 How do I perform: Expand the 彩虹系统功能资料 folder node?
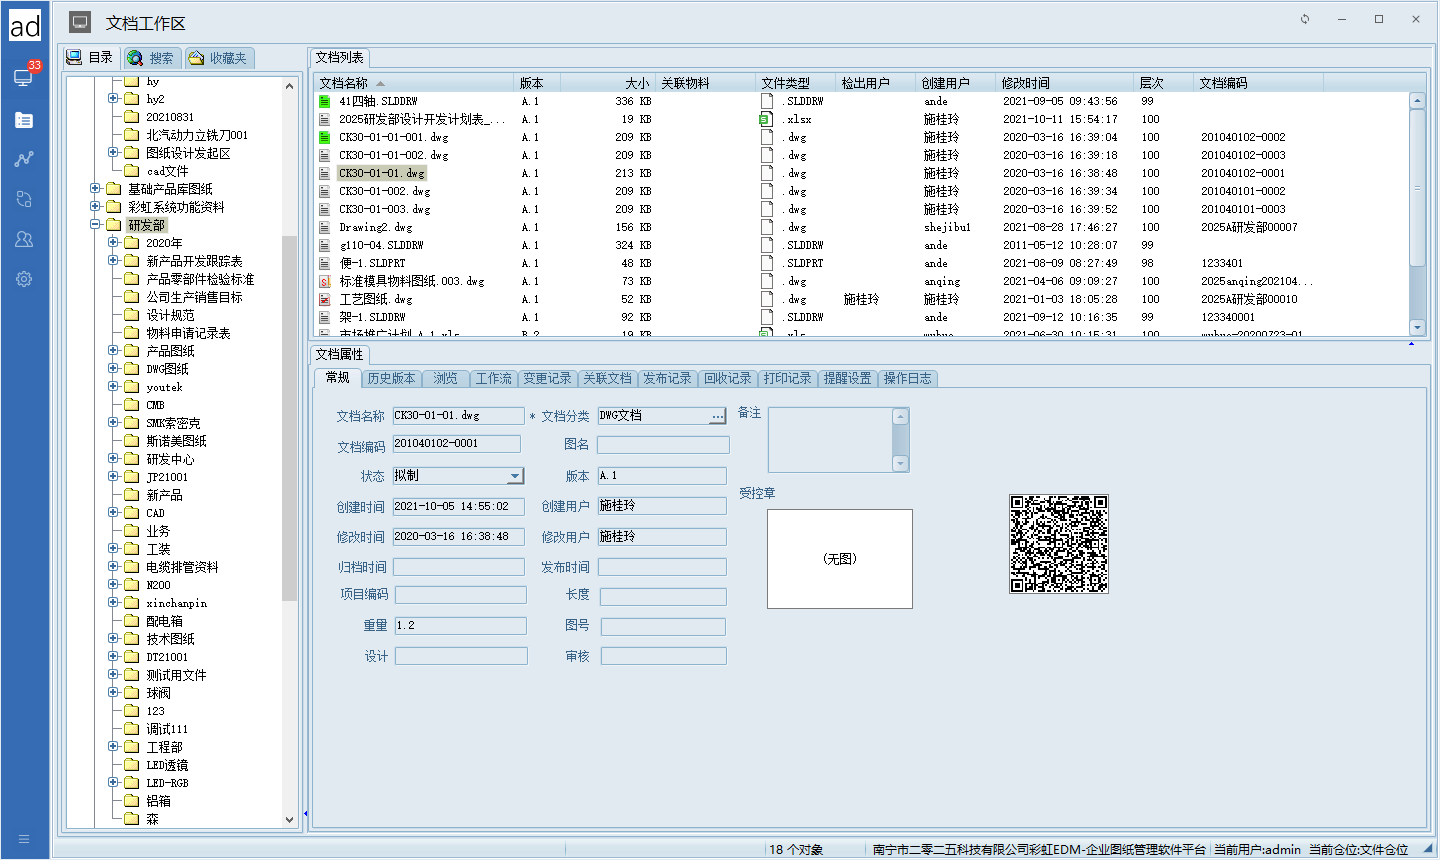(95, 207)
